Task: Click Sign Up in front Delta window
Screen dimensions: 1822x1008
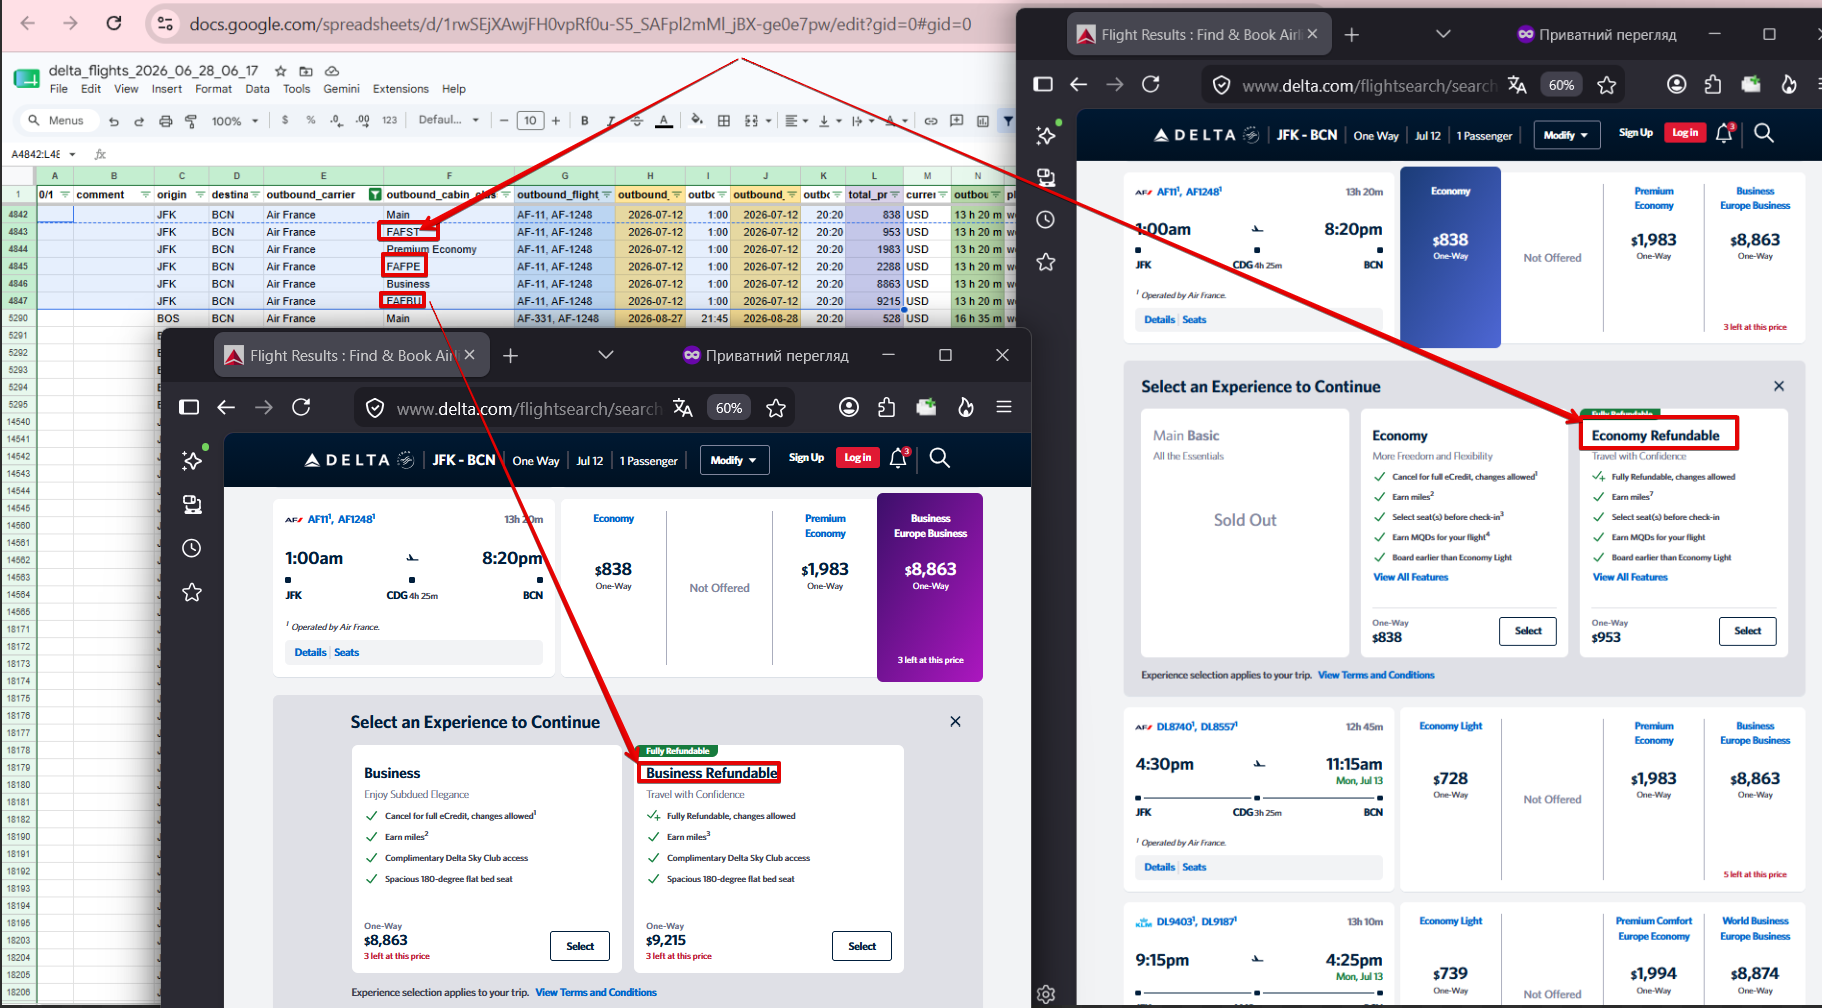Action: (x=806, y=458)
